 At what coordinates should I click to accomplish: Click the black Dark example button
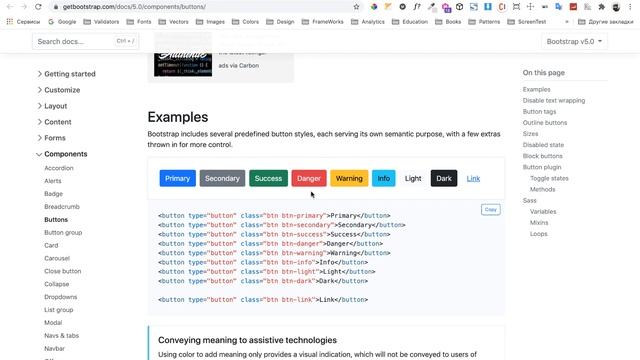(444, 178)
